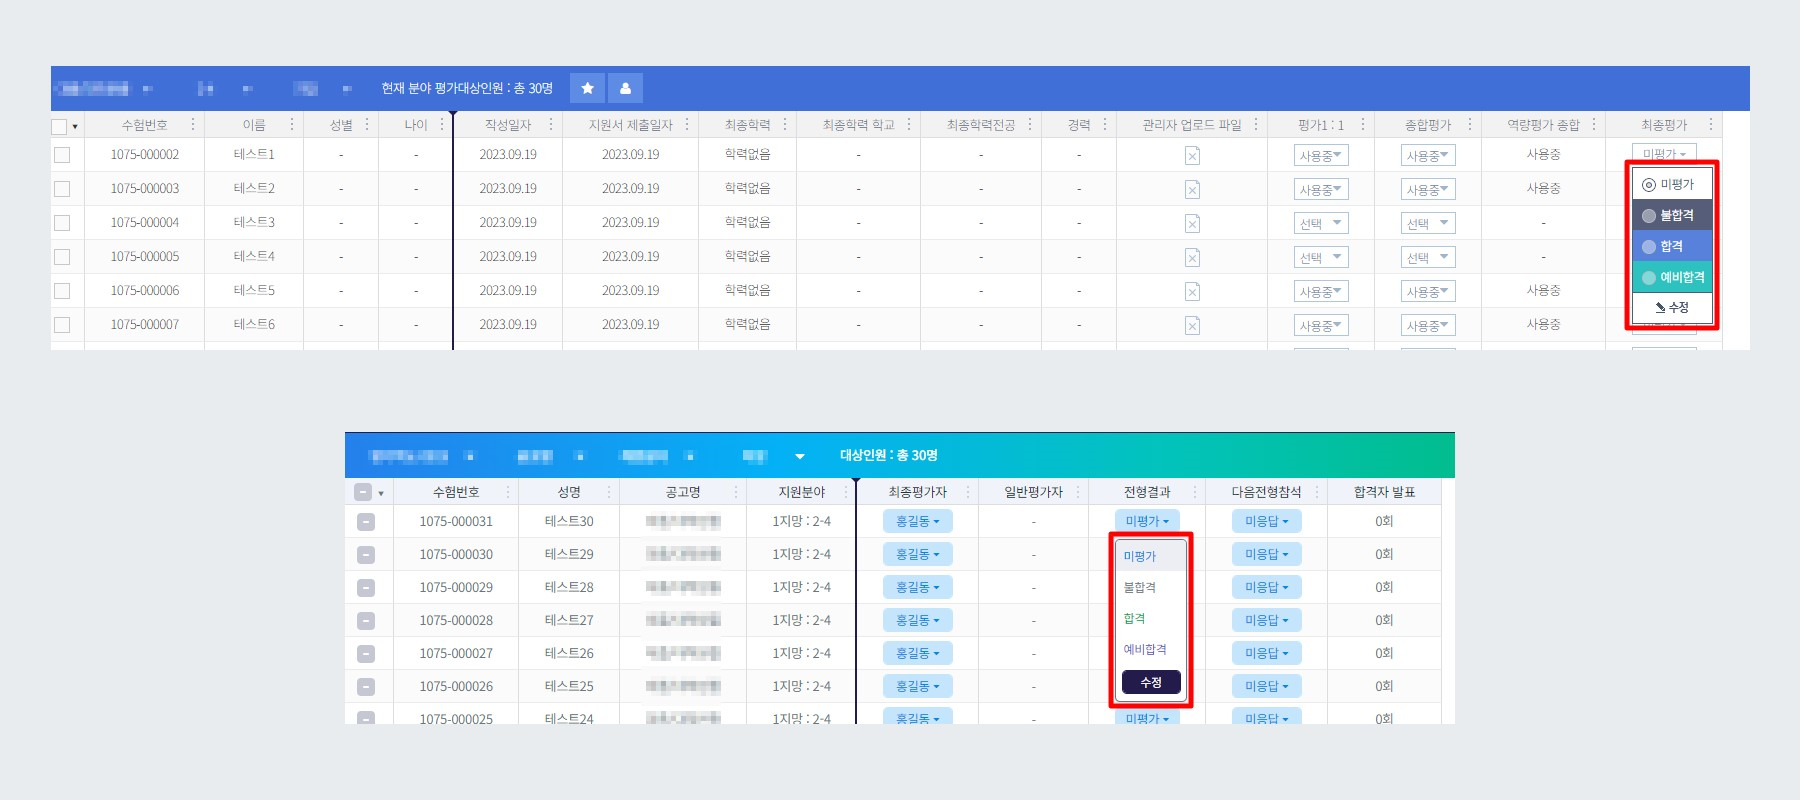The width and height of the screenshot is (1800, 800).
Task: Check the row checkbox for 1075-000004
Action: [62, 223]
